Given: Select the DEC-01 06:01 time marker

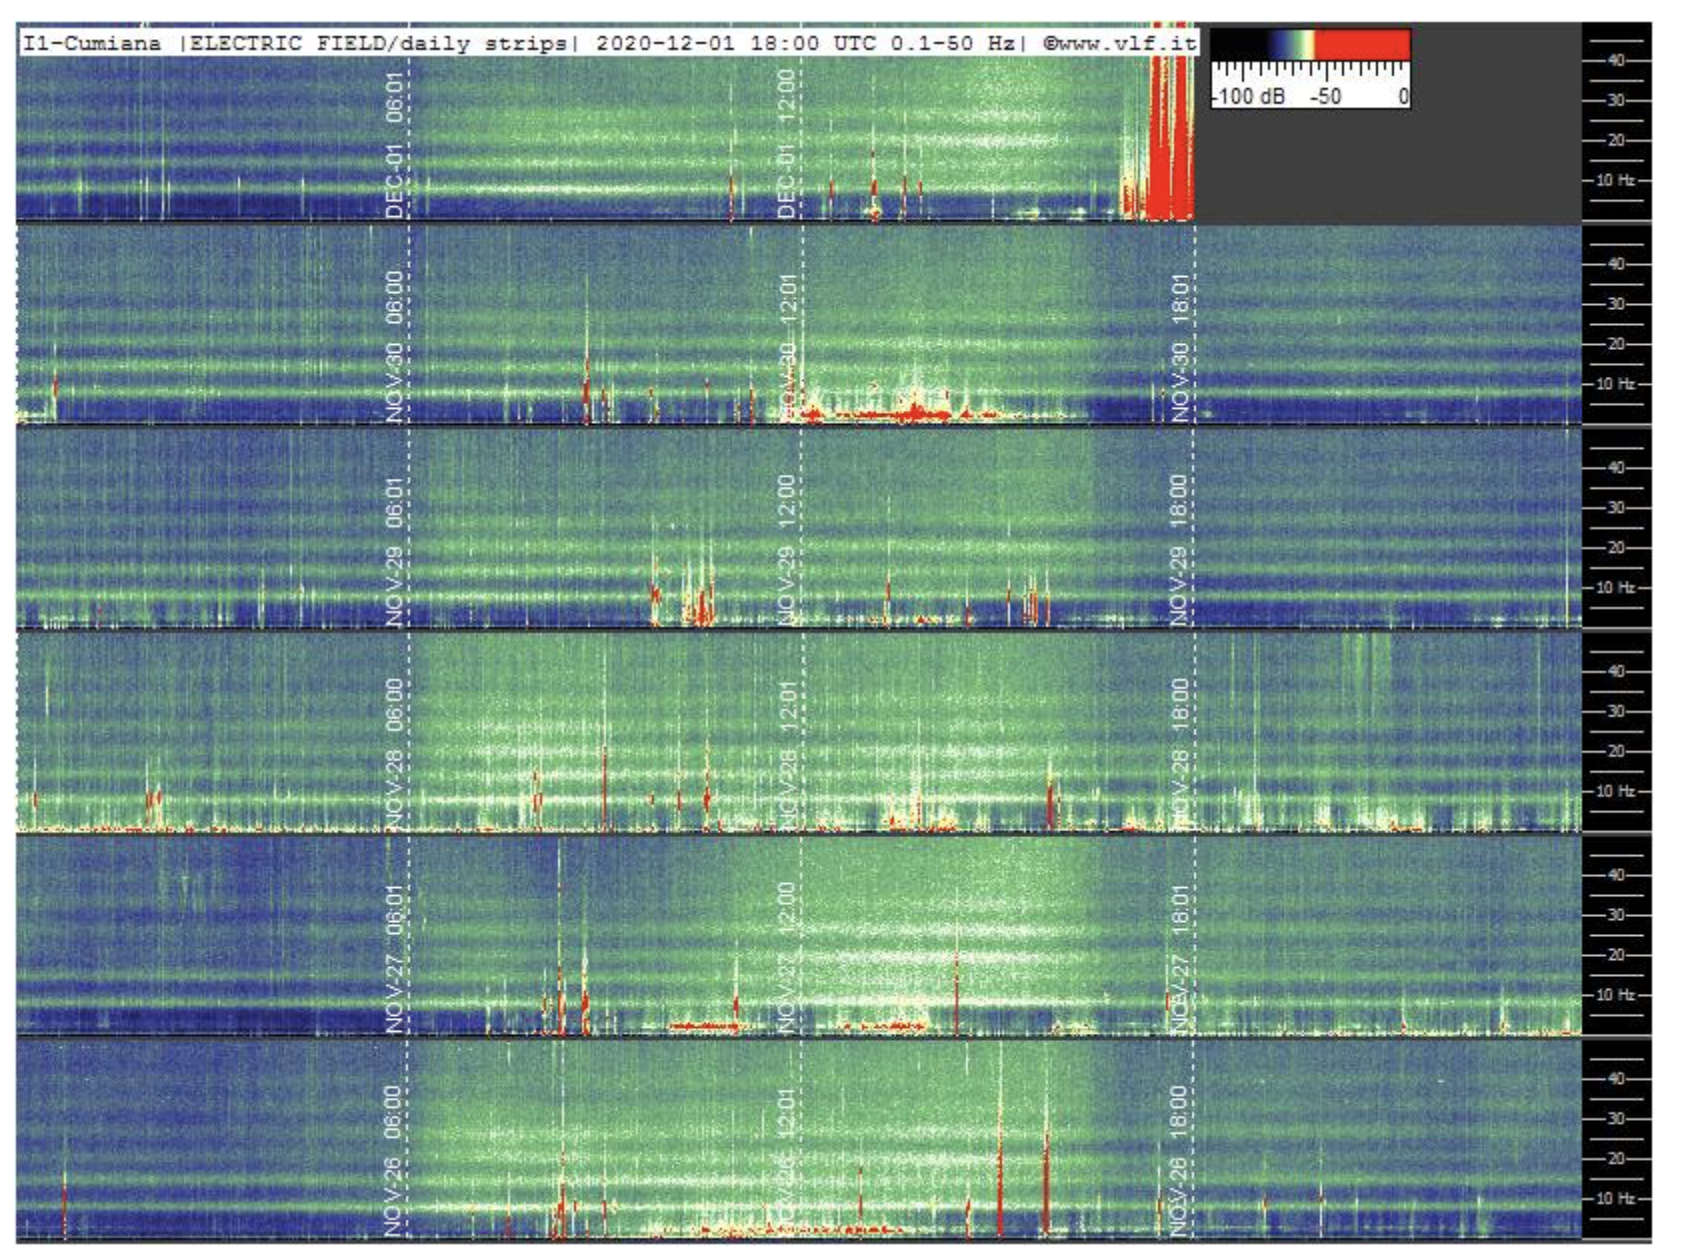Looking at the screenshot, I should pyautogui.click(x=395, y=143).
